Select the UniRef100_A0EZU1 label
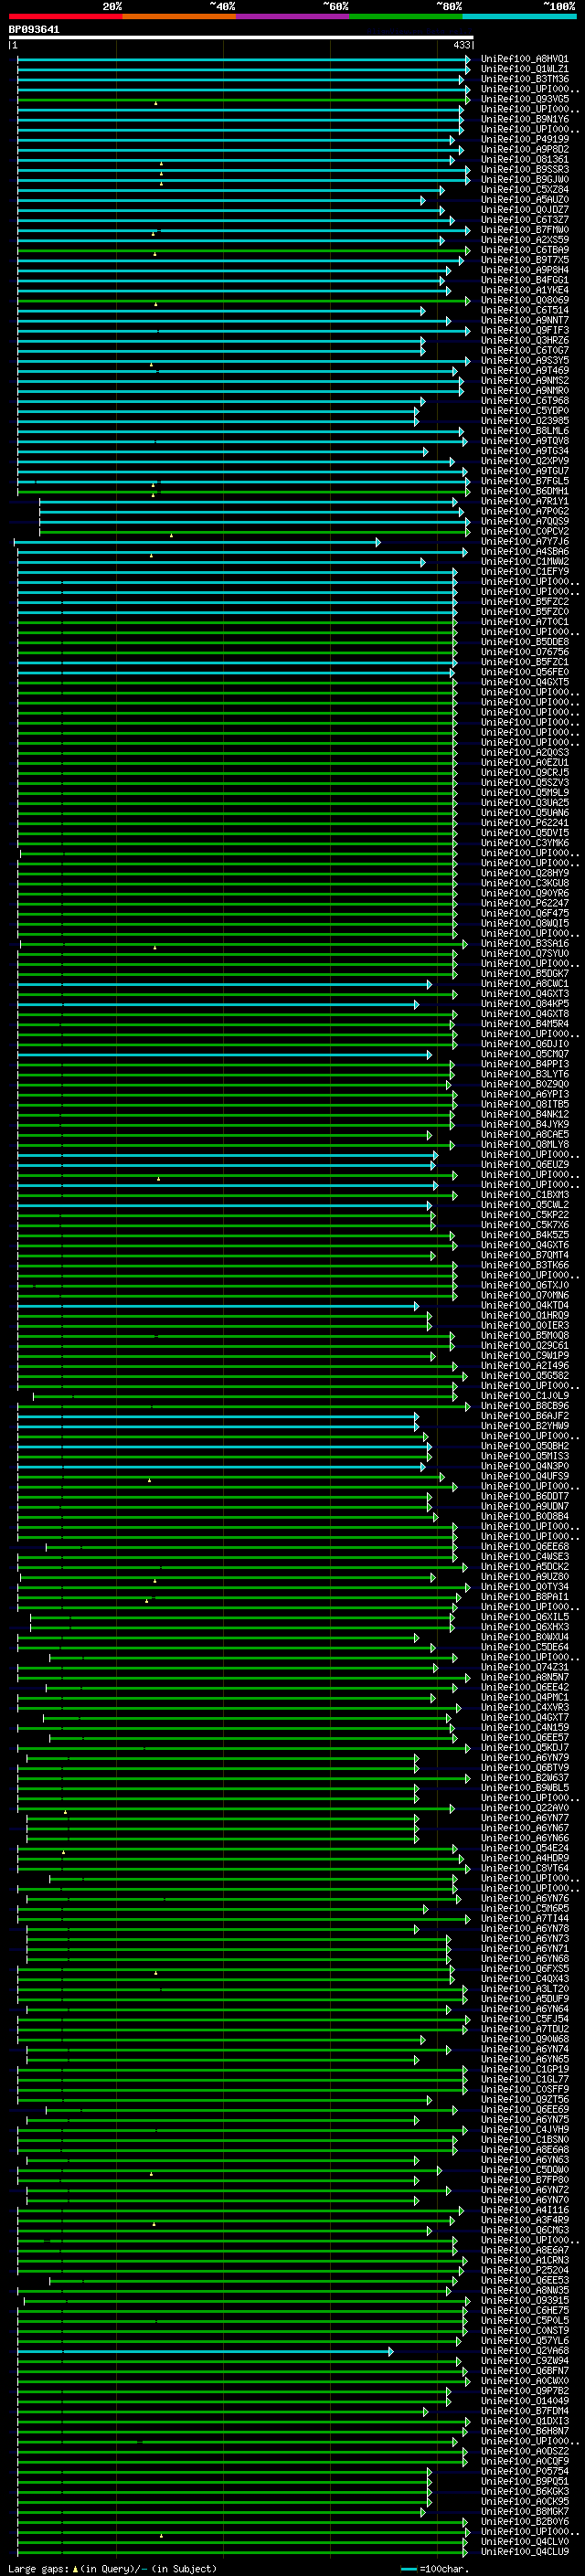 click(x=525, y=762)
